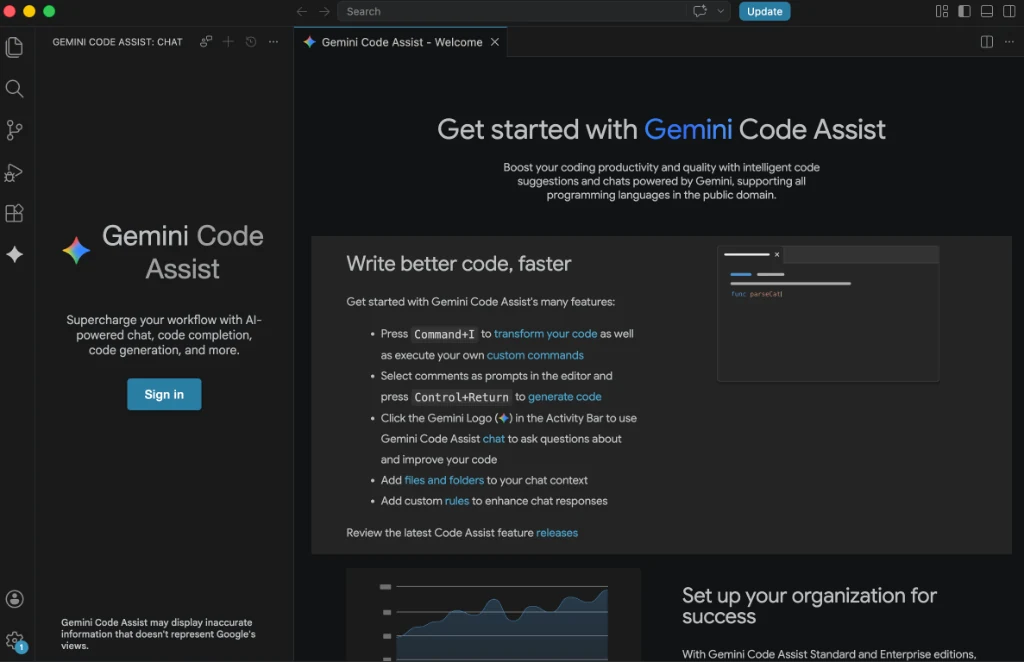Toggle the primary side bar

(x=965, y=11)
